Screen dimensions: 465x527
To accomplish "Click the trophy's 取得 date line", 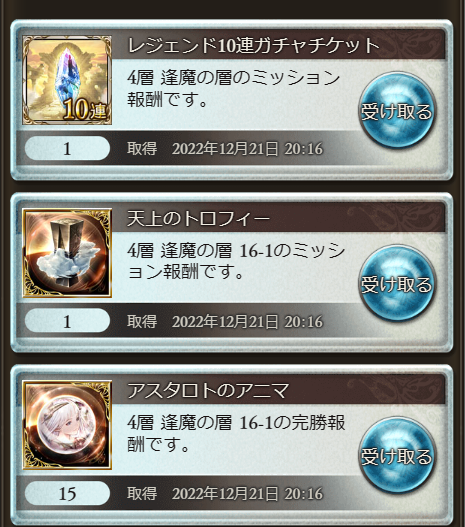I will (x=225, y=321).
